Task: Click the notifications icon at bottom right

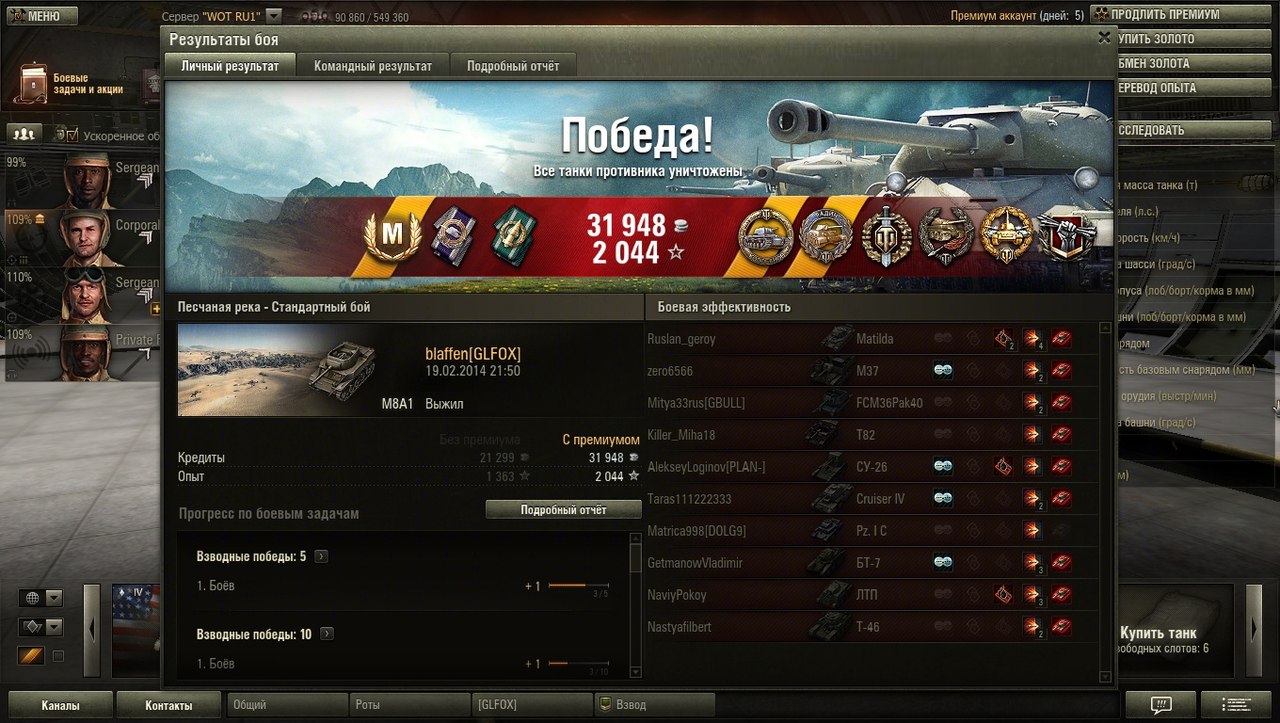Action: pyautogui.click(x=1160, y=704)
